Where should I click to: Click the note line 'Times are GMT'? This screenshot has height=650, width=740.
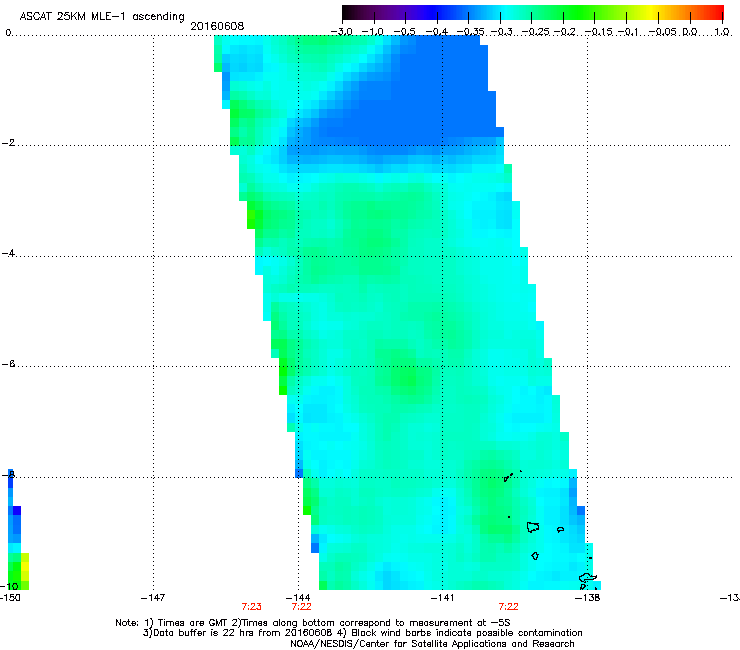pos(312,623)
